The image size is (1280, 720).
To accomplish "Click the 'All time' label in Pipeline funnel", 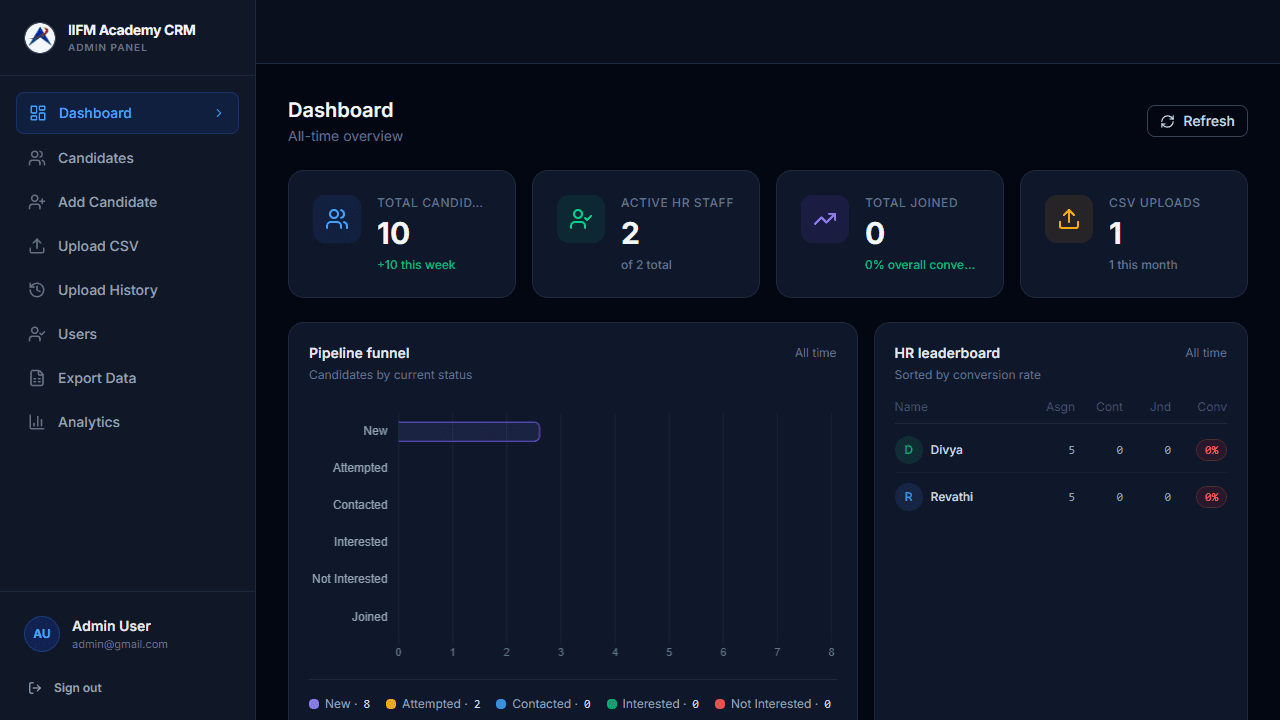I will click(x=816, y=353).
